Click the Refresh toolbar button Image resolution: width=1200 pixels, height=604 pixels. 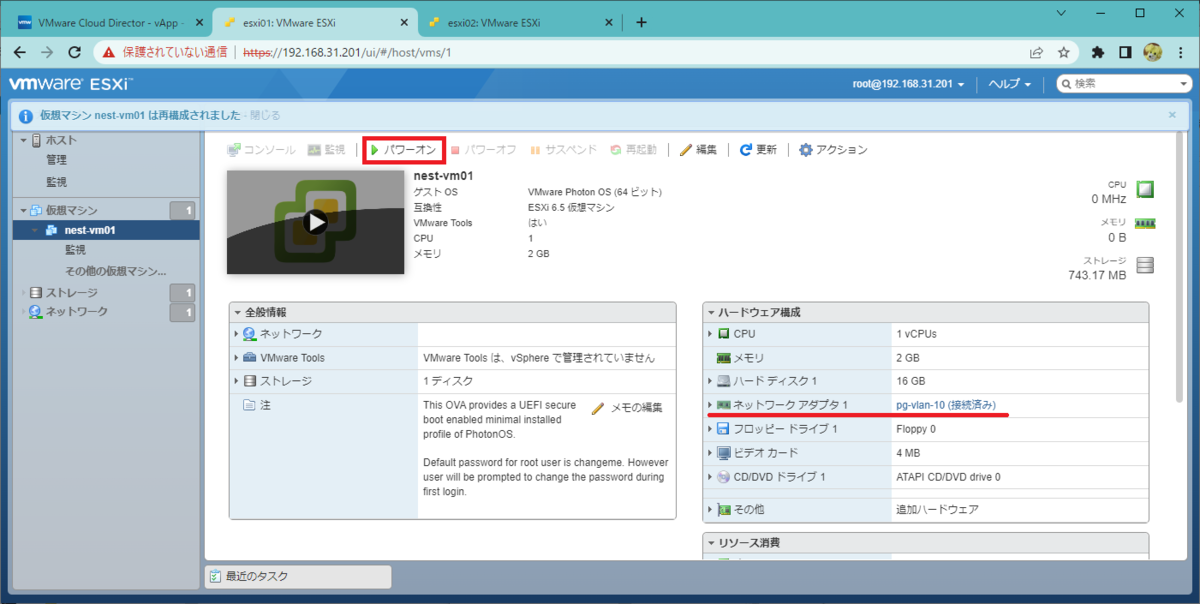click(x=758, y=150)
